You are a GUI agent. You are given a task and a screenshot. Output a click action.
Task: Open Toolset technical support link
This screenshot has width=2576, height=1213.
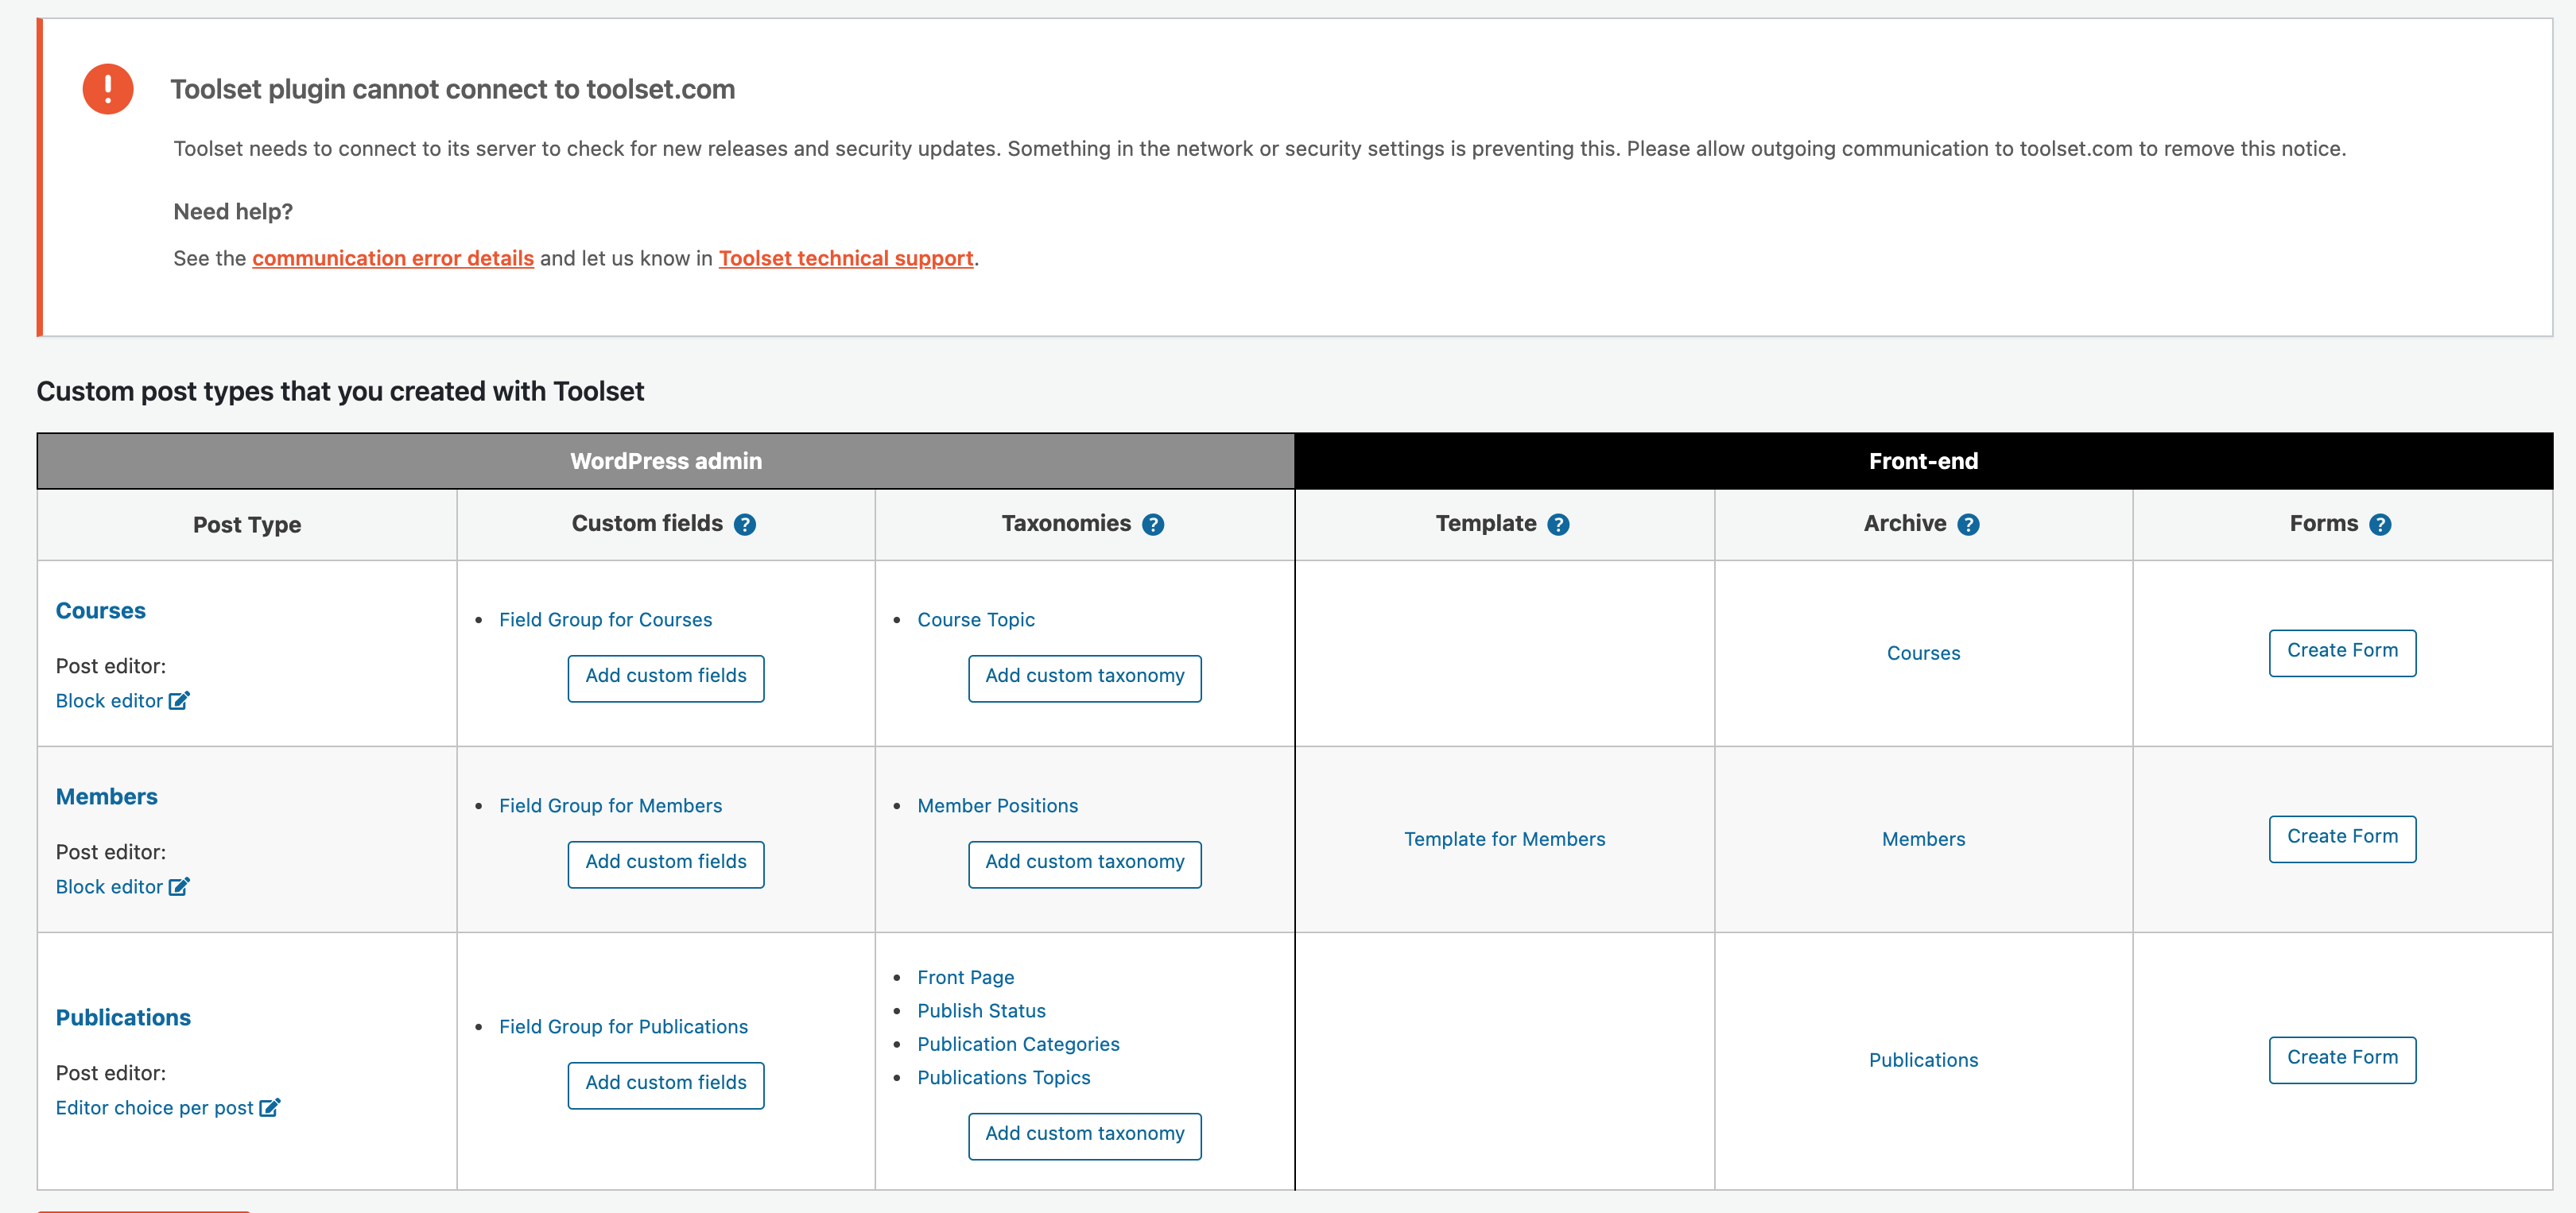[x=846, y=258]
